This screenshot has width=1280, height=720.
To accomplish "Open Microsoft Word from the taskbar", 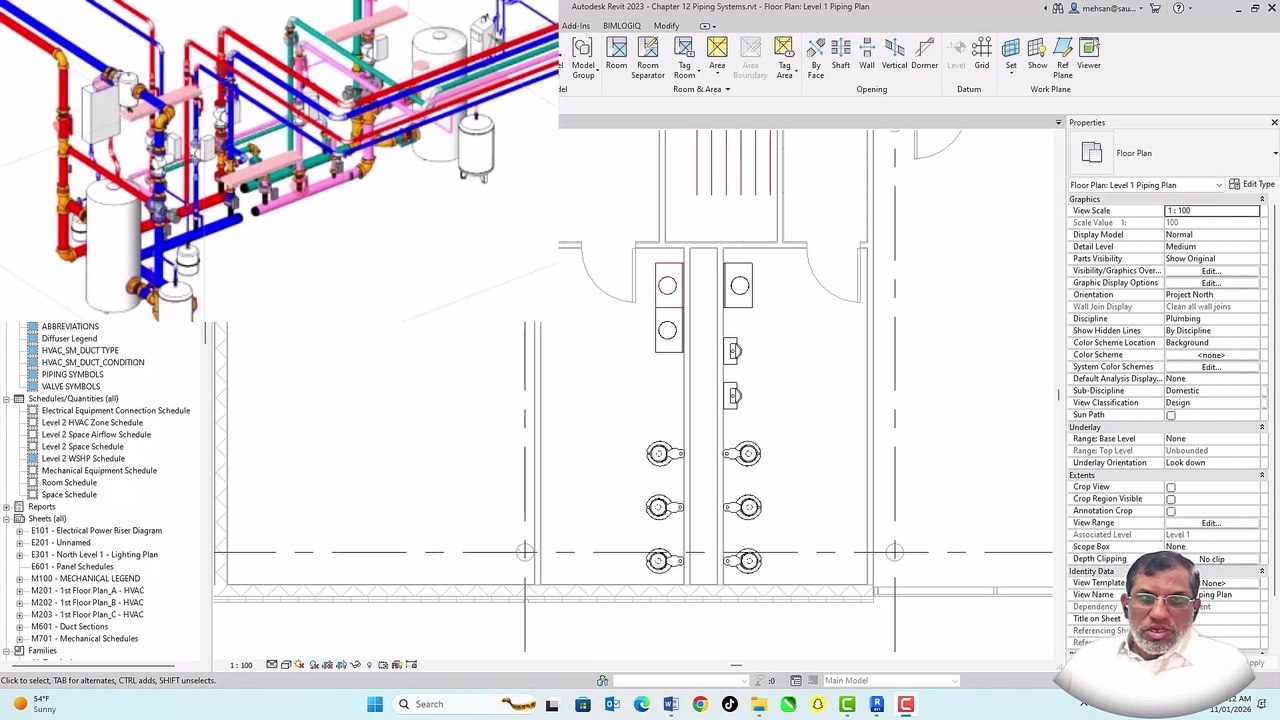I will [x=671, y=704].
